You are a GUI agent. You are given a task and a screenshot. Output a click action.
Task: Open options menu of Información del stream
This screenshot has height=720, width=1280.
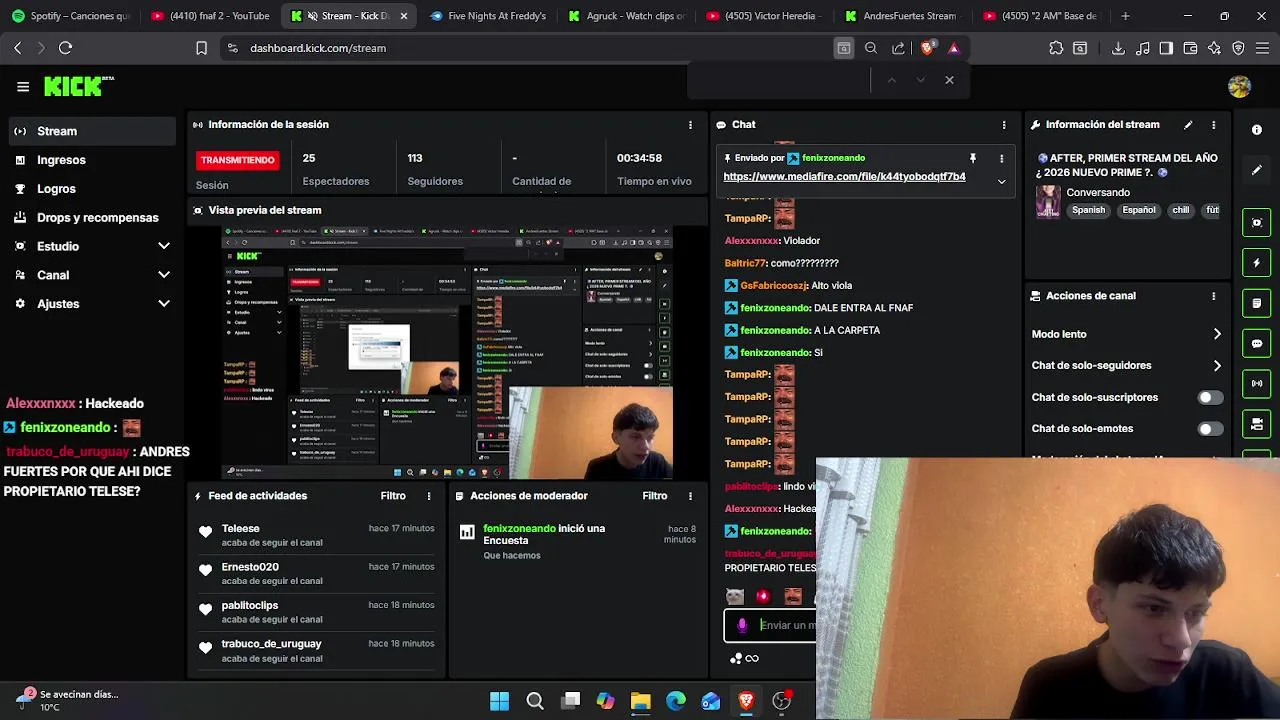(x=1213, y=125)
